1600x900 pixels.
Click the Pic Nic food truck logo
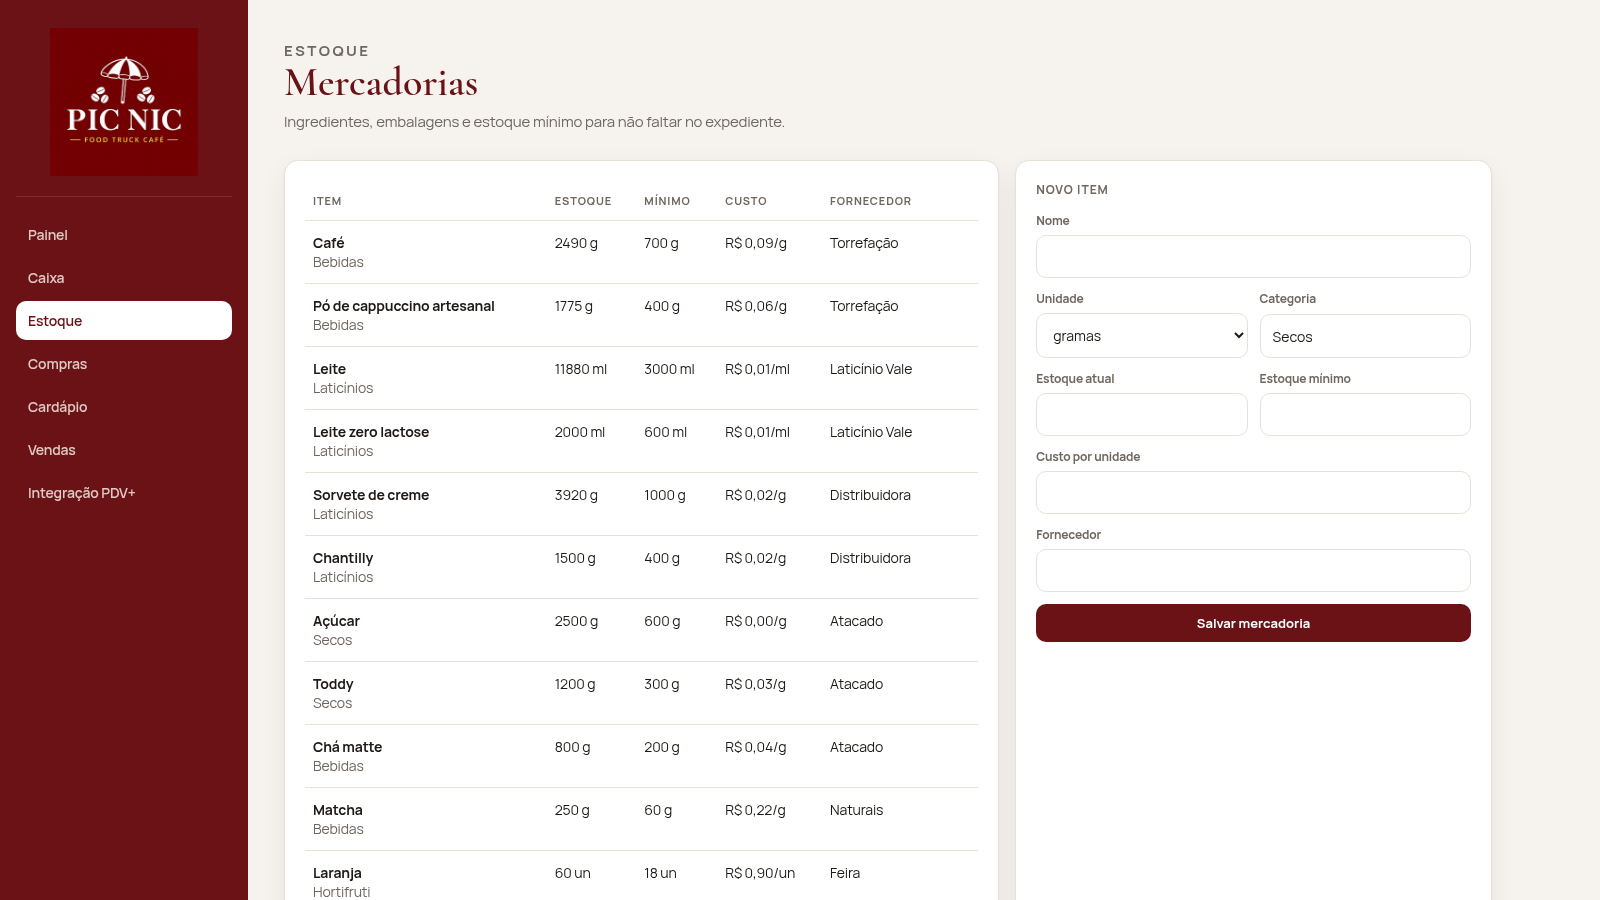pyautogui.click(x=124, y=102)
